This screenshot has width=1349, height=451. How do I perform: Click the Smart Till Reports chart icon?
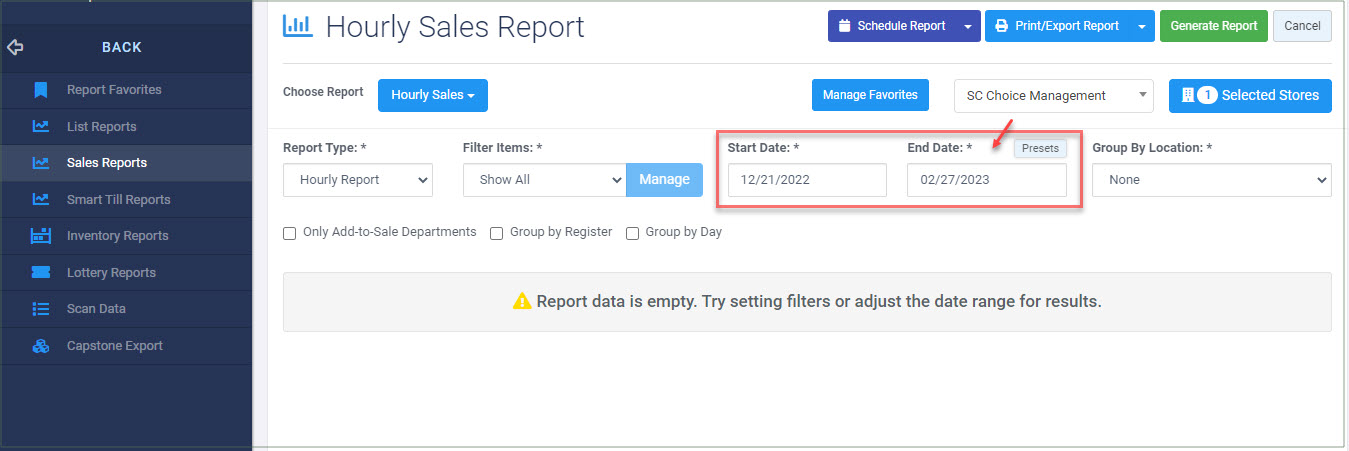click(41, 199)
